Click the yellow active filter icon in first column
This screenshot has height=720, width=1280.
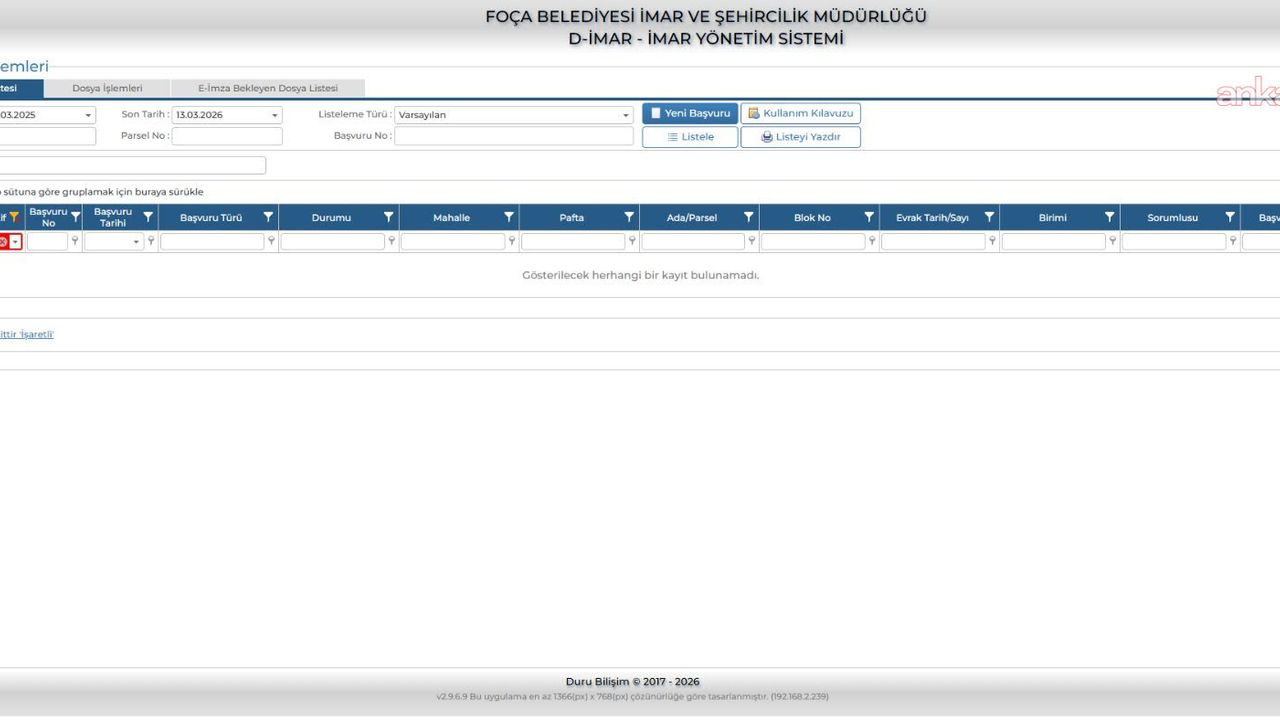click(14, 217)
